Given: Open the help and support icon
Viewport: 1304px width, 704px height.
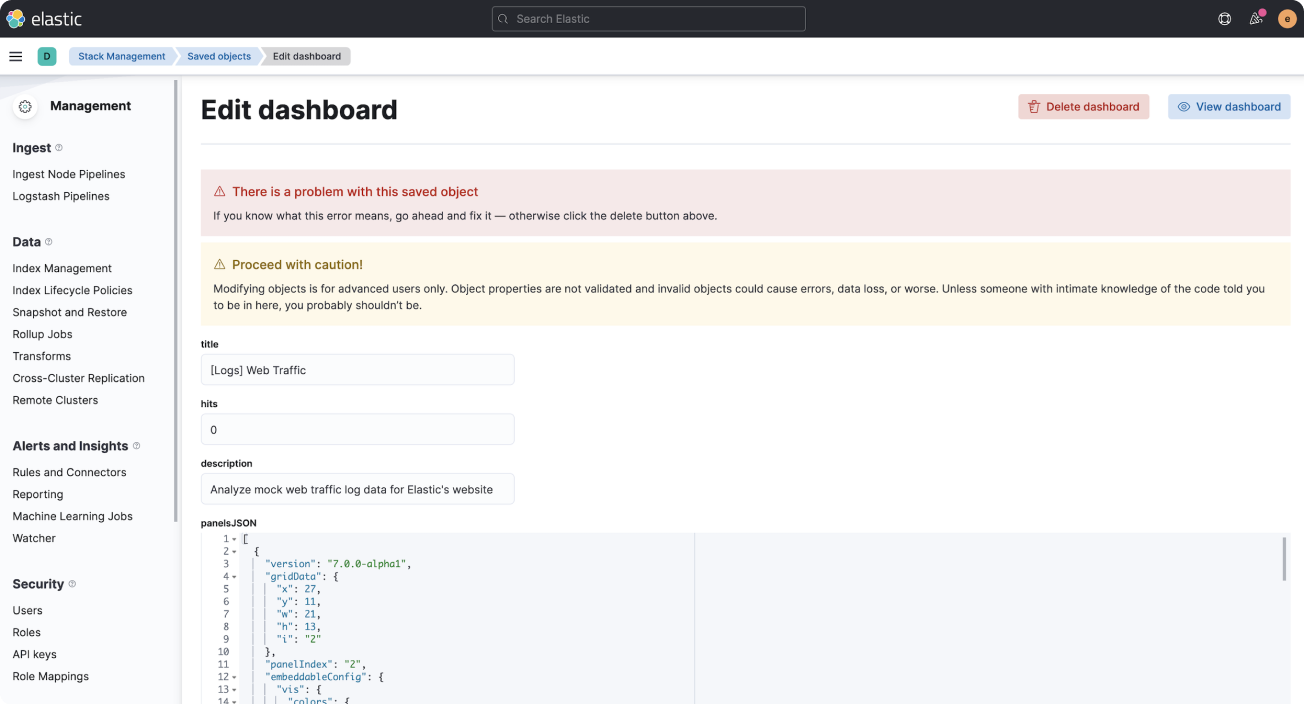Looking at the screenshot, I should pyautogui.click(x=1224, y=18).
